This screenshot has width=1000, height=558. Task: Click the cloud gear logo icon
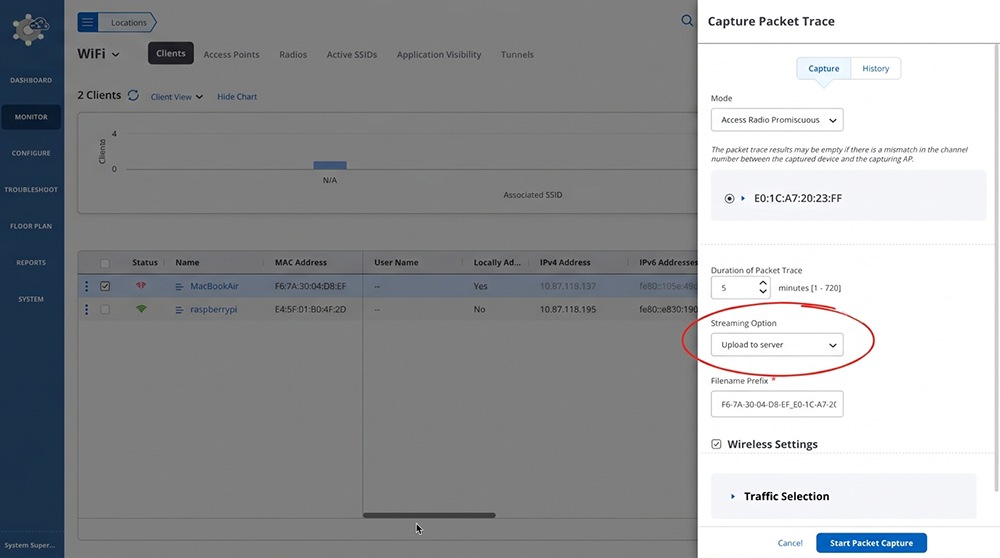pyautogui.click(x=31, y=29)
